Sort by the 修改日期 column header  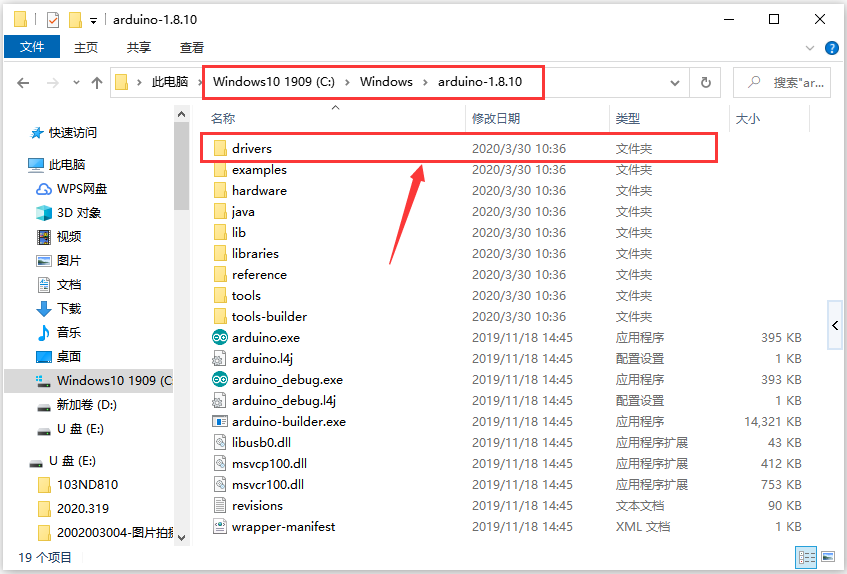tap(496, 118)
